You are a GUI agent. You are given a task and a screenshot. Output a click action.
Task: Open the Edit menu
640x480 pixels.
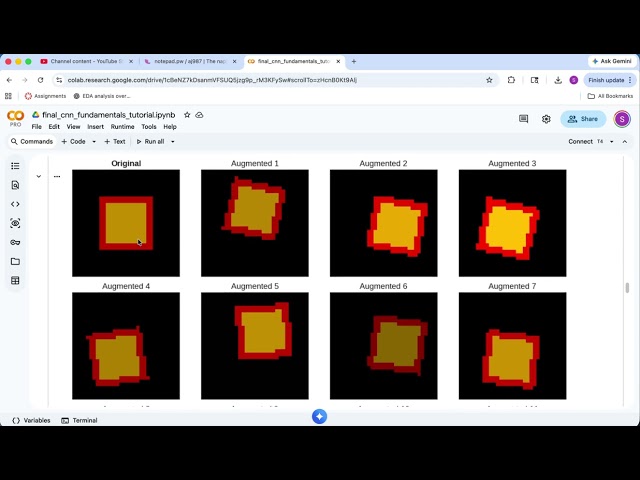tap(54, 127)
